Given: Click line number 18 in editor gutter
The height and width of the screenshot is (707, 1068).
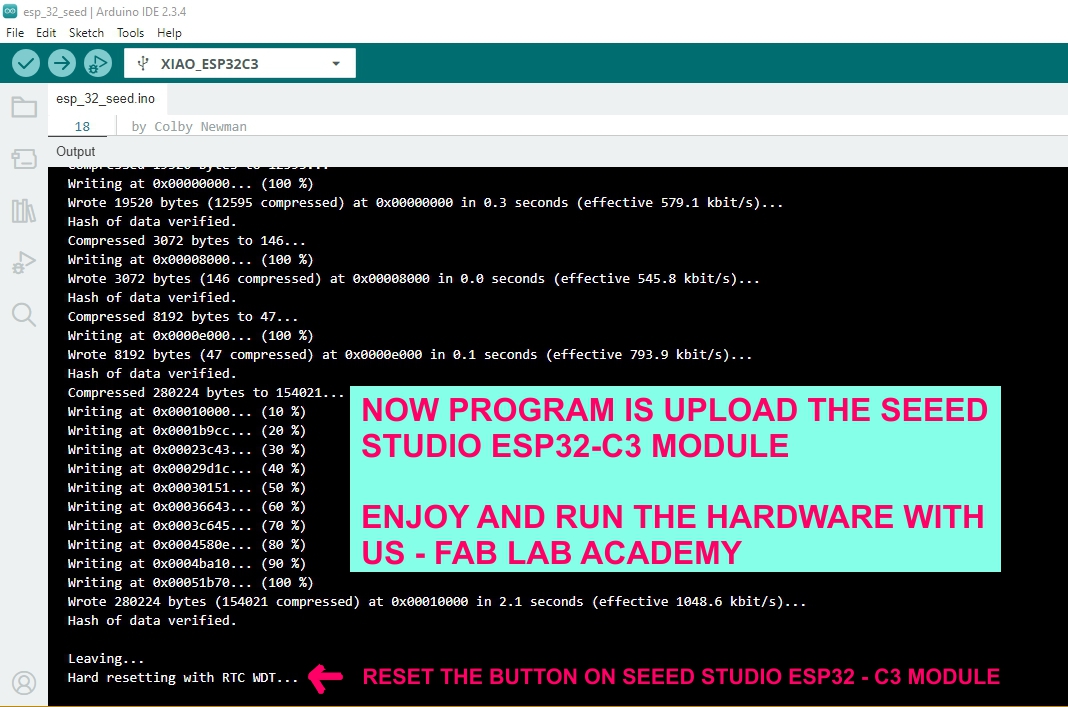Looking at the screenshot, I should [x=82, y=127].
